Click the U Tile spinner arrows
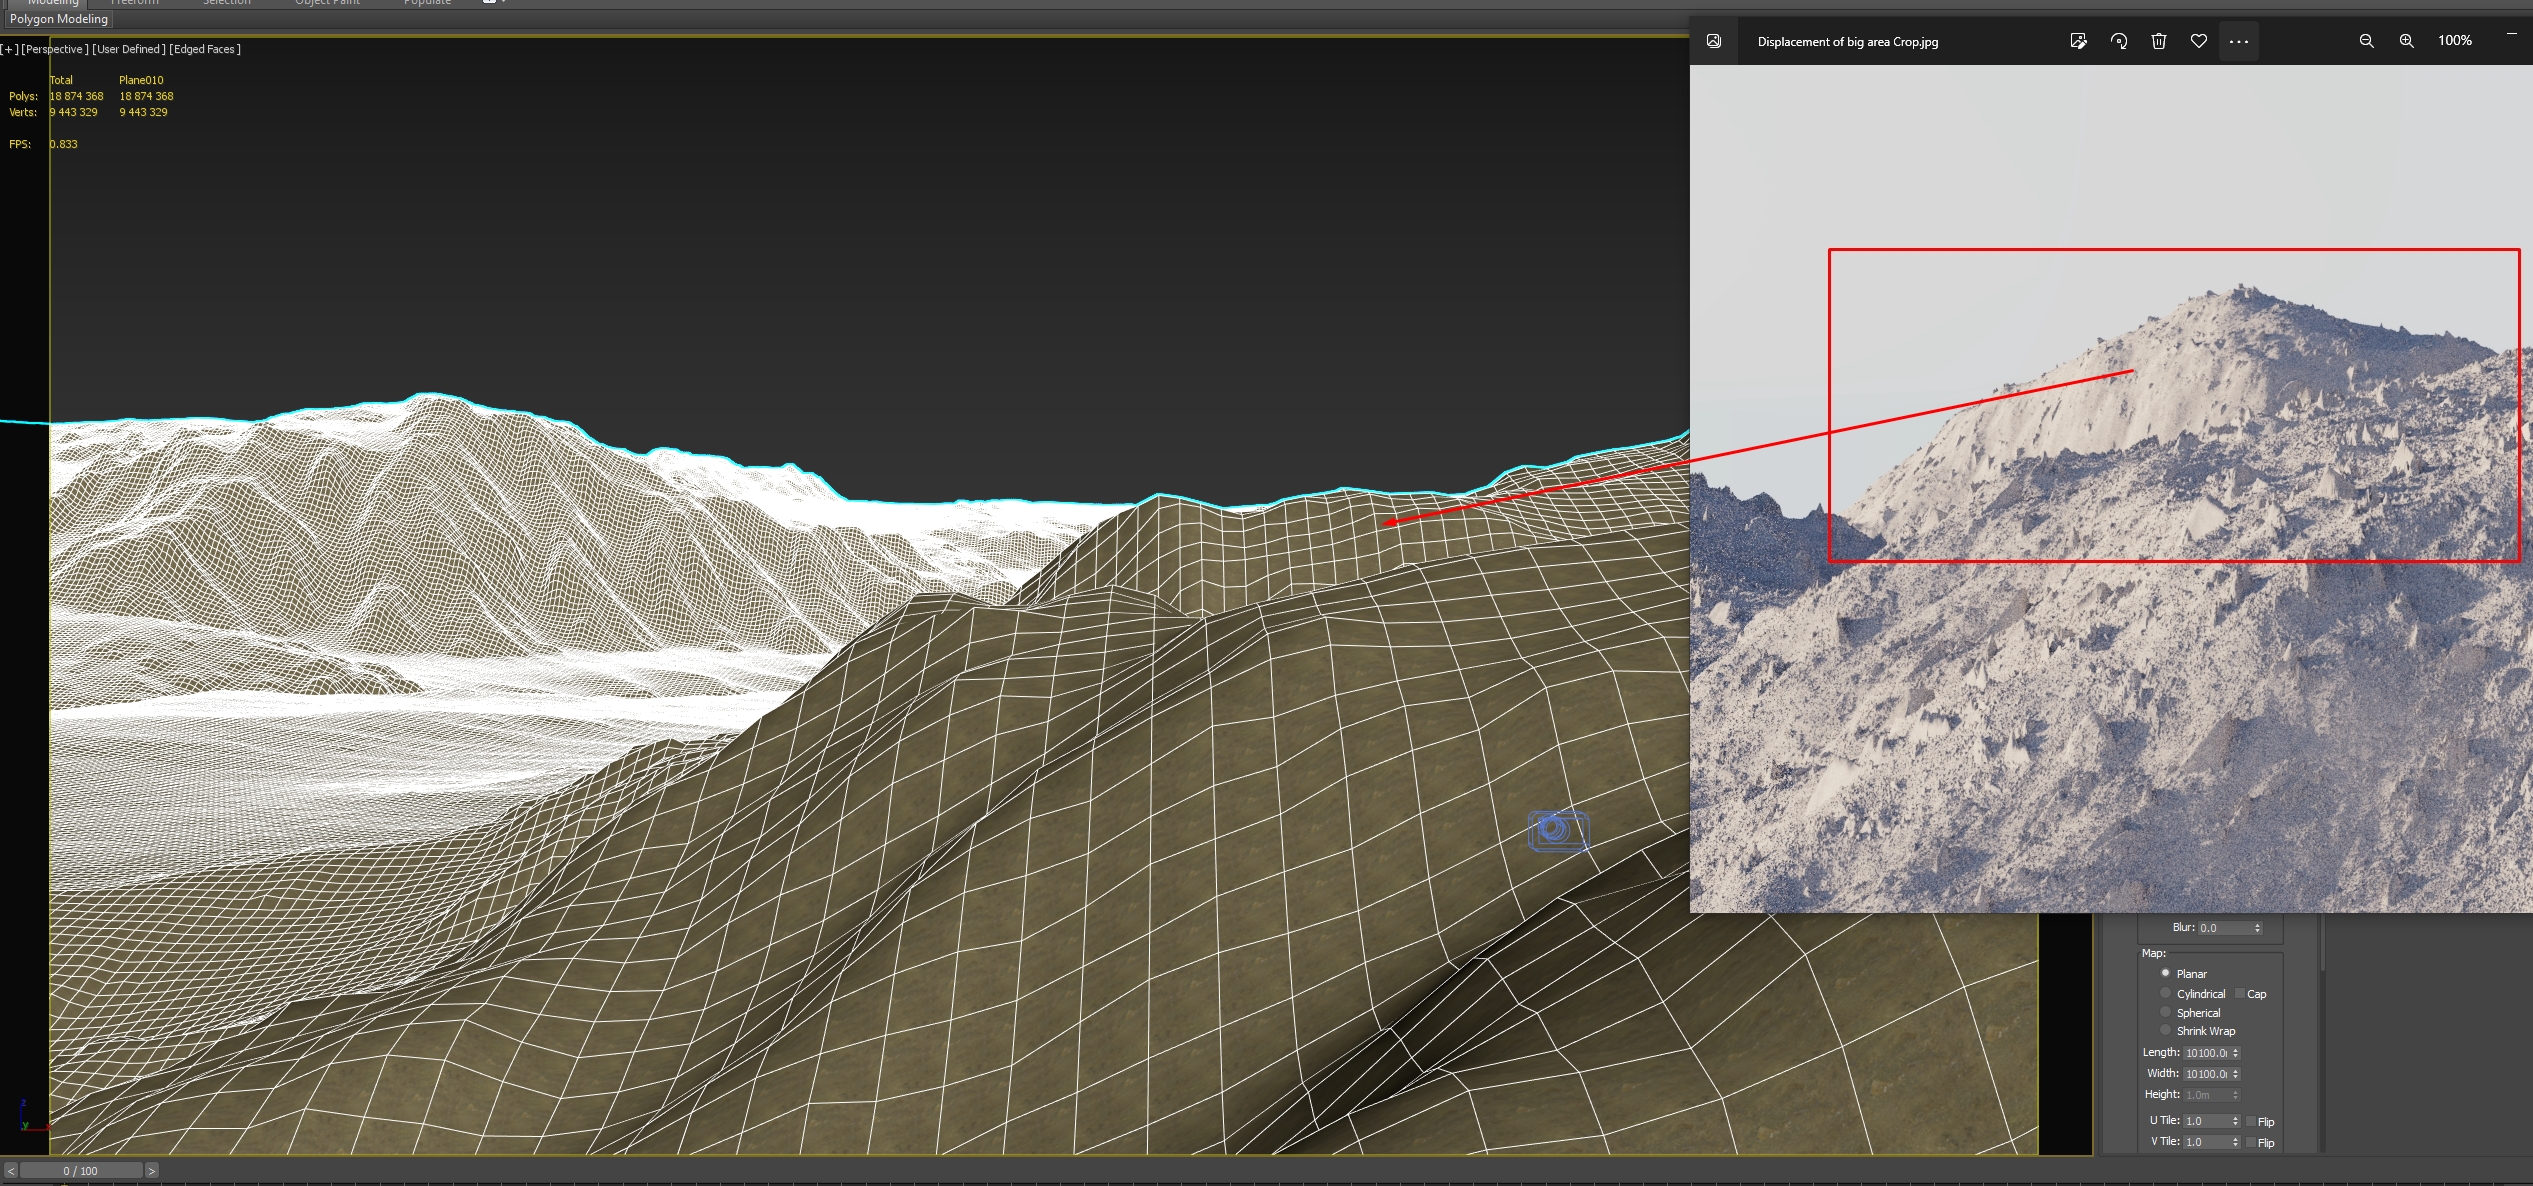 (x=2235, y=1121)
